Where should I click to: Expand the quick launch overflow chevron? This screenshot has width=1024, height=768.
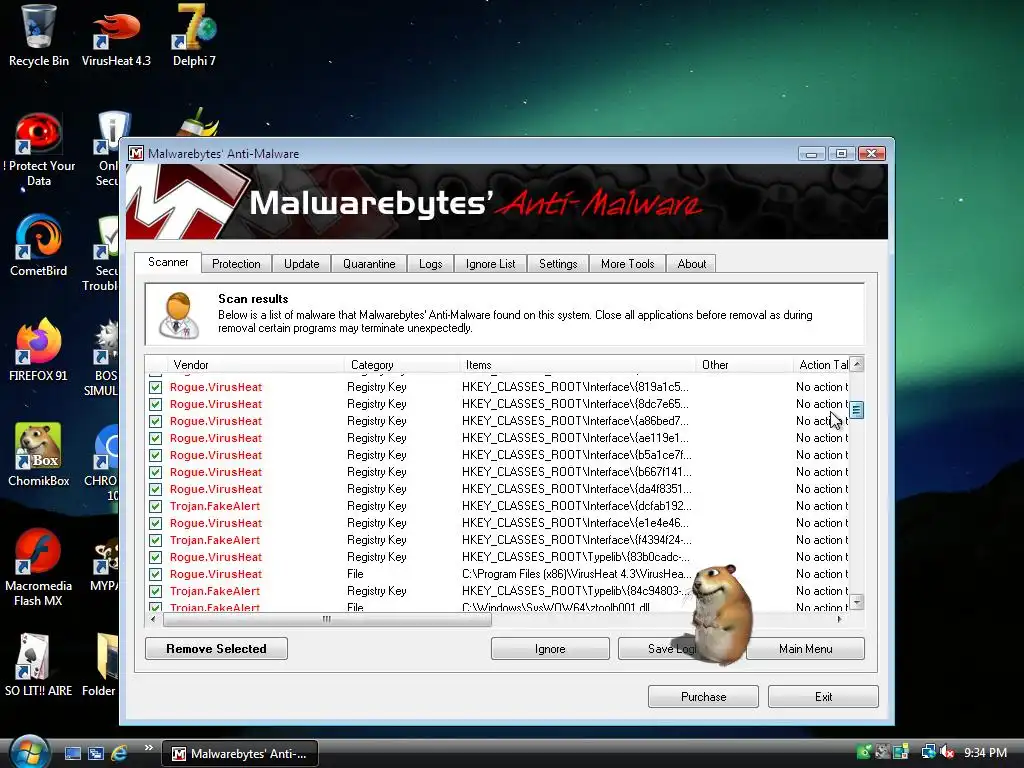[x=148, y=748]
